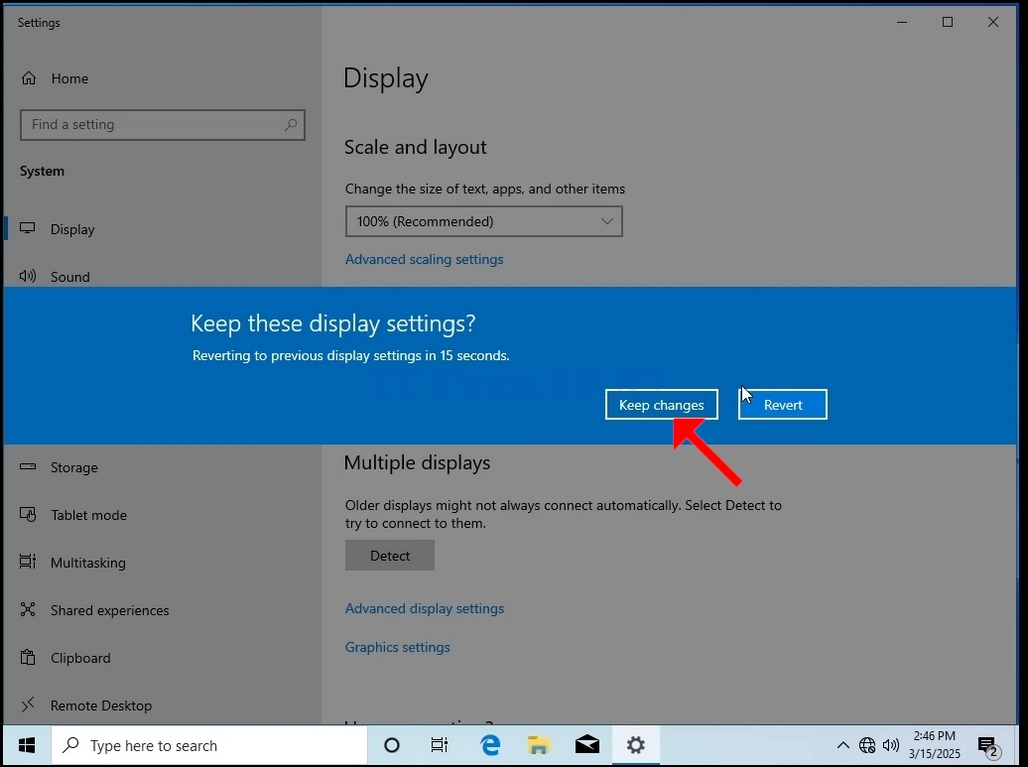
Task: Open Advanced display settings link
Action: (424, 608)
